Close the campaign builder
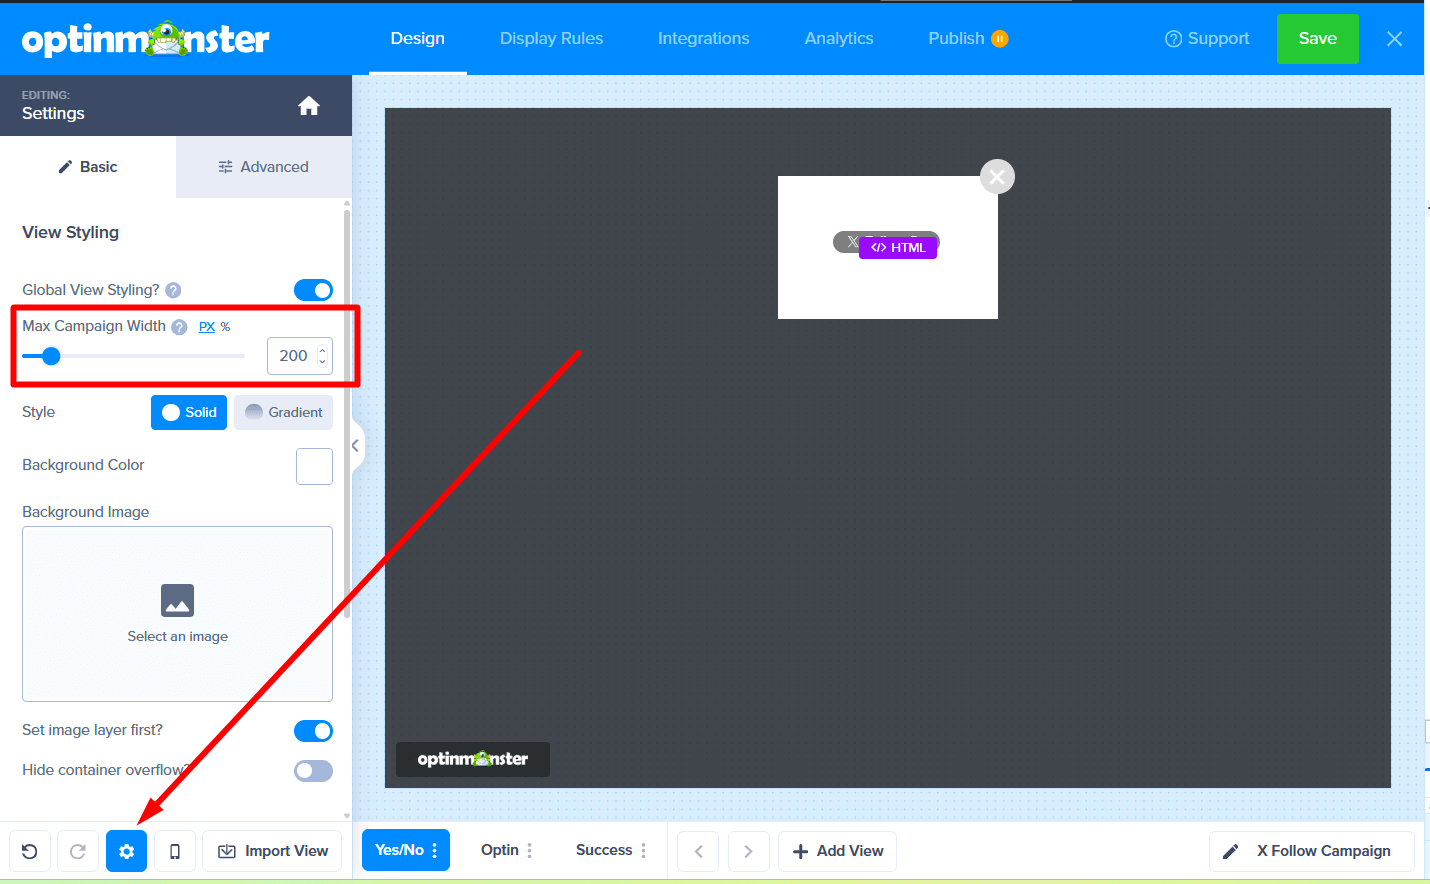The width and height of the screenshot is (1430, 884). click(1394, 39)
